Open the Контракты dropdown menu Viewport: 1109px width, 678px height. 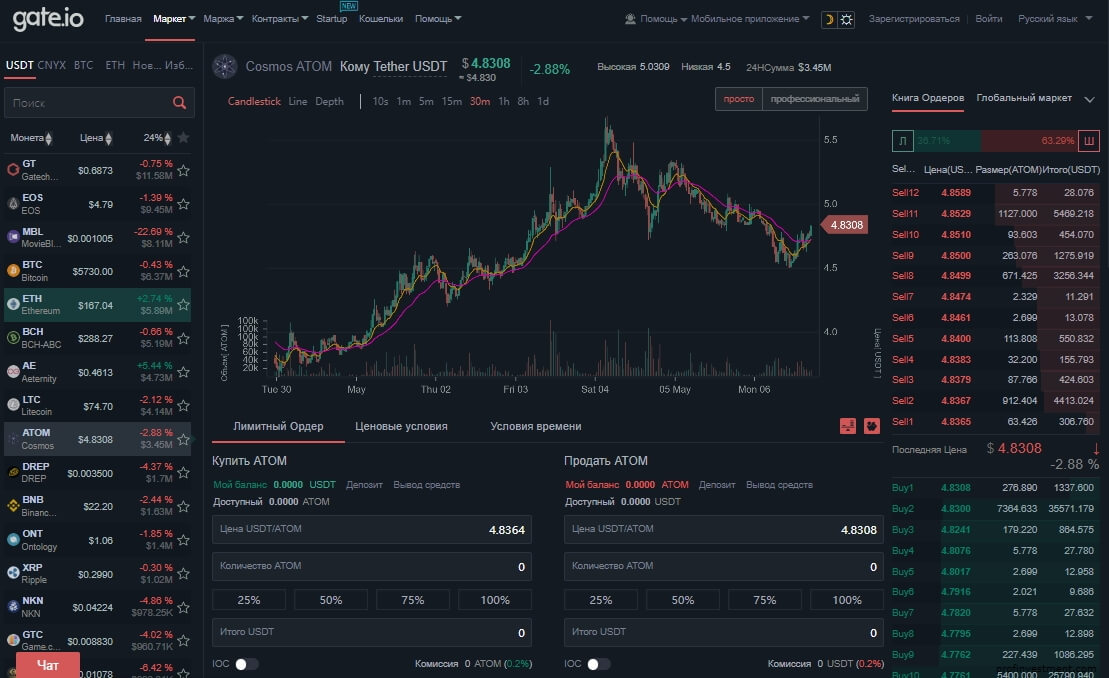coord(279,19)
